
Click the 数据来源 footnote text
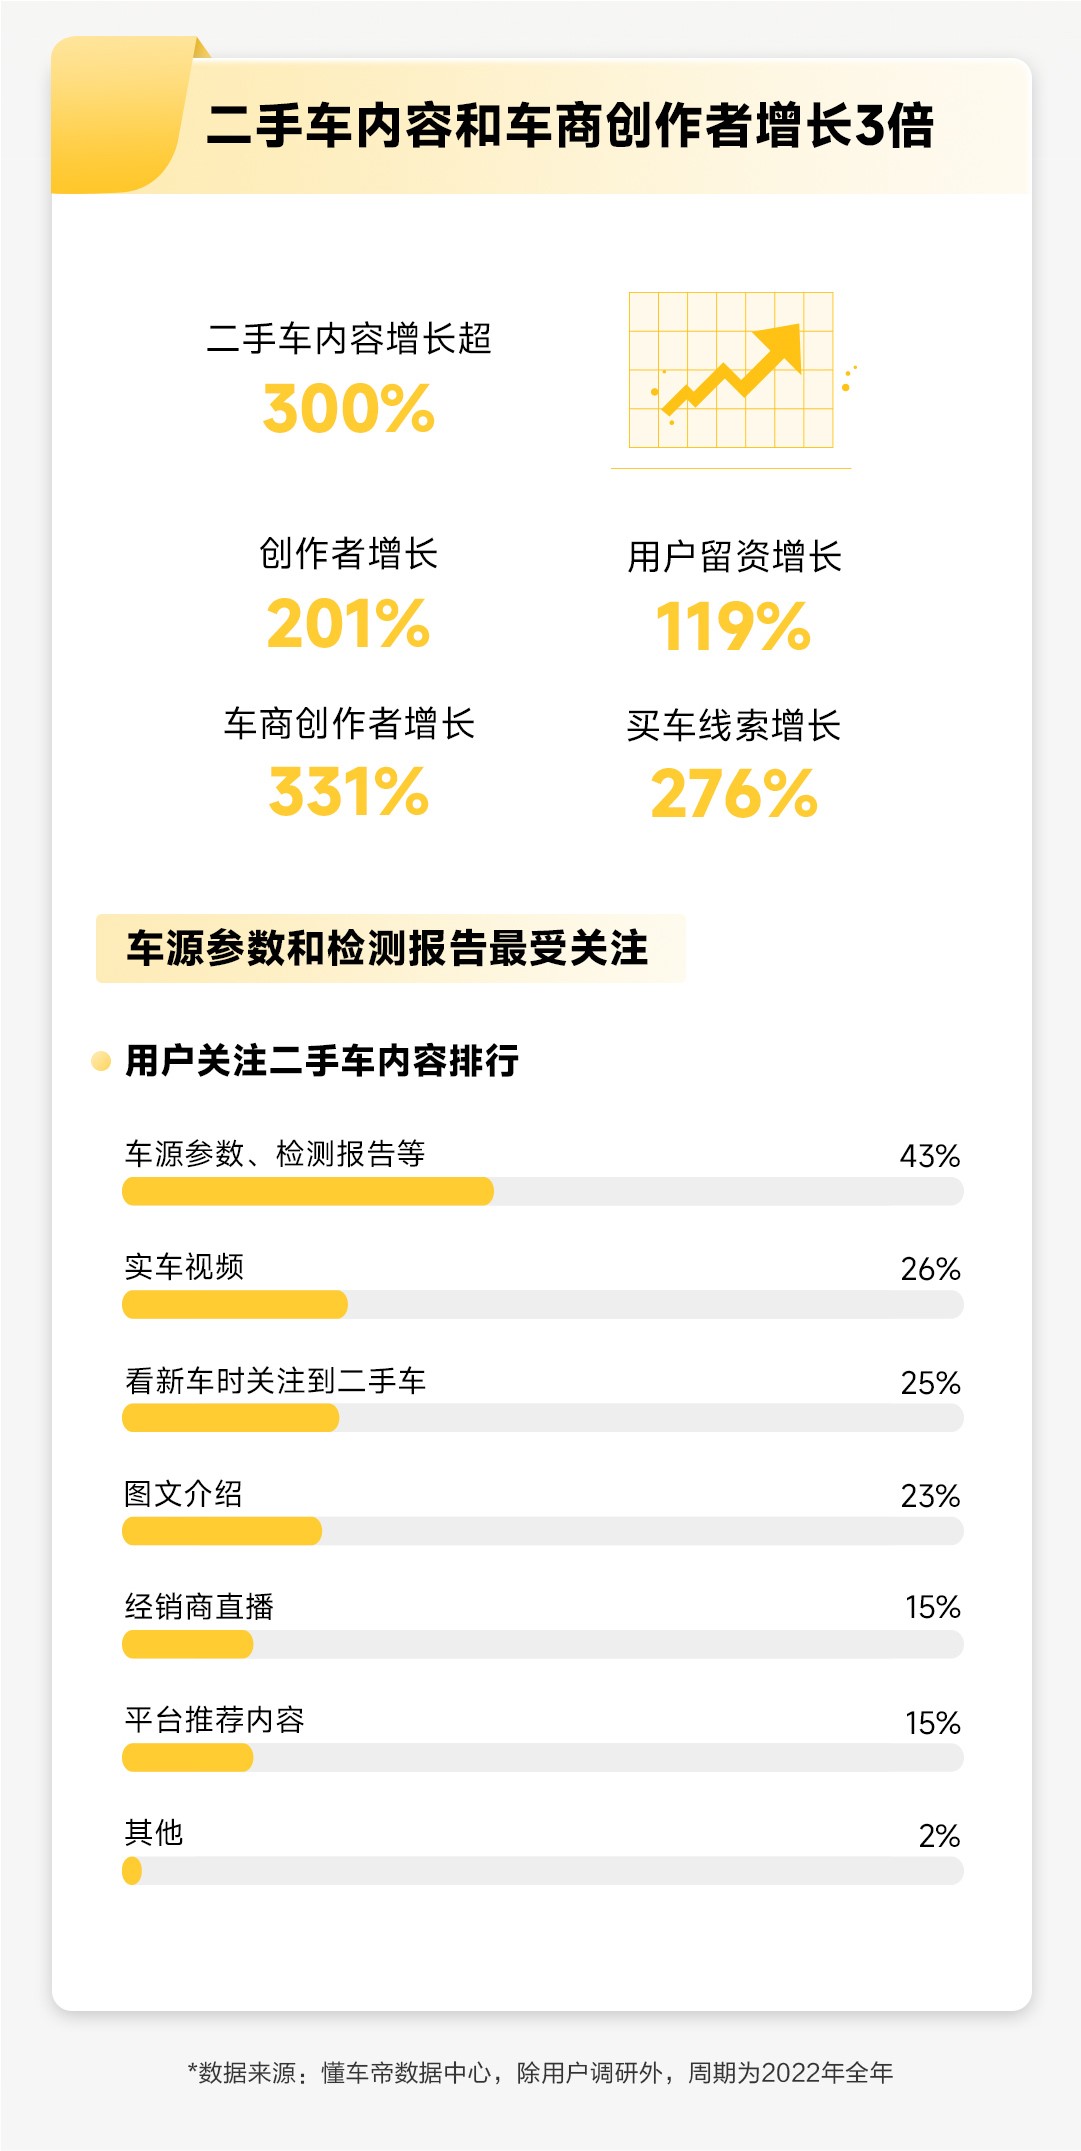540,2072
